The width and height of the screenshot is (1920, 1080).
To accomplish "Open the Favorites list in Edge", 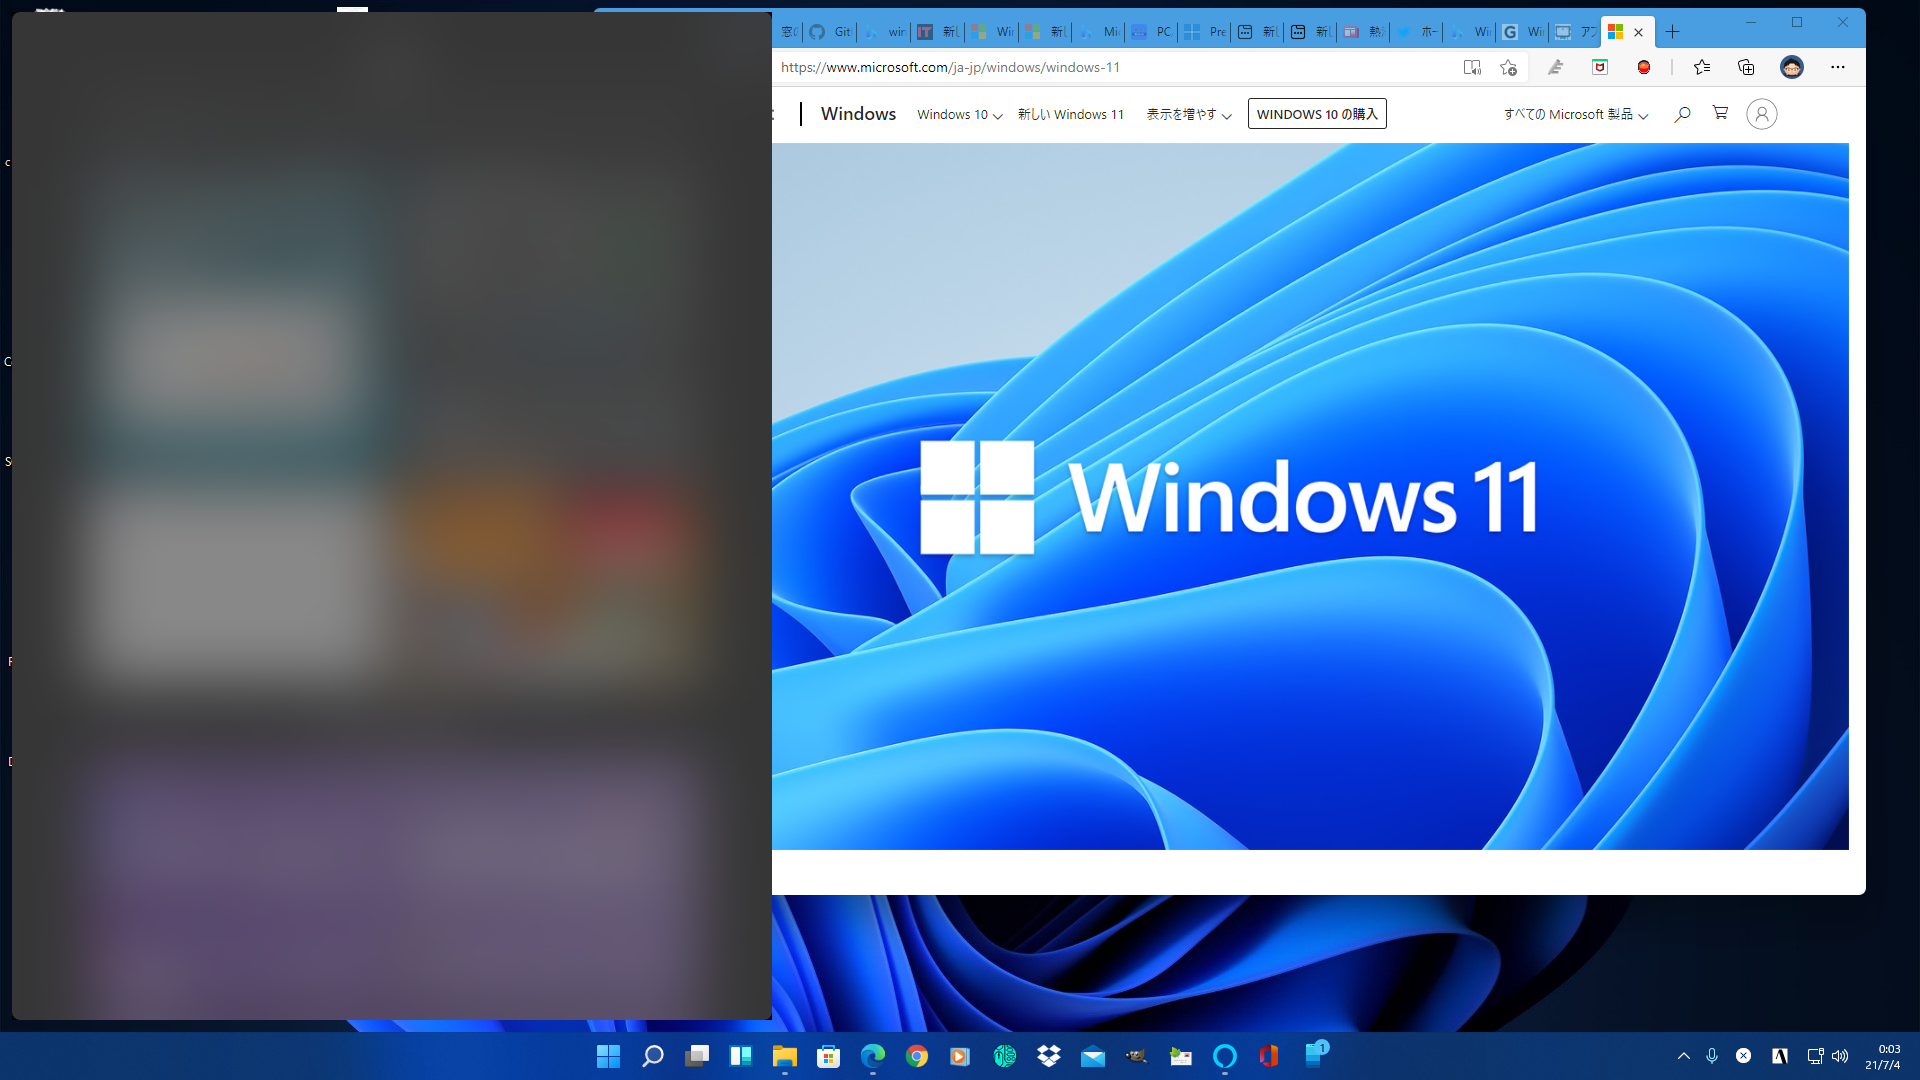I will [1702, 67].
